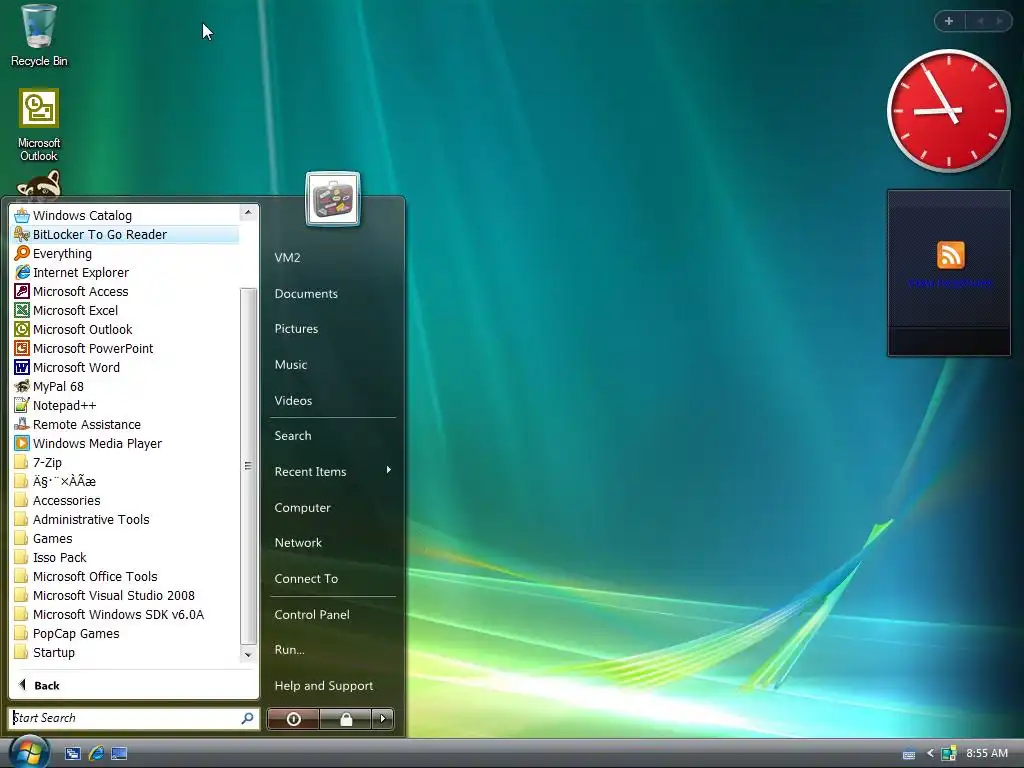Click the red analog clock gadget
1024x768 pixels.
(x=948, y=111)
